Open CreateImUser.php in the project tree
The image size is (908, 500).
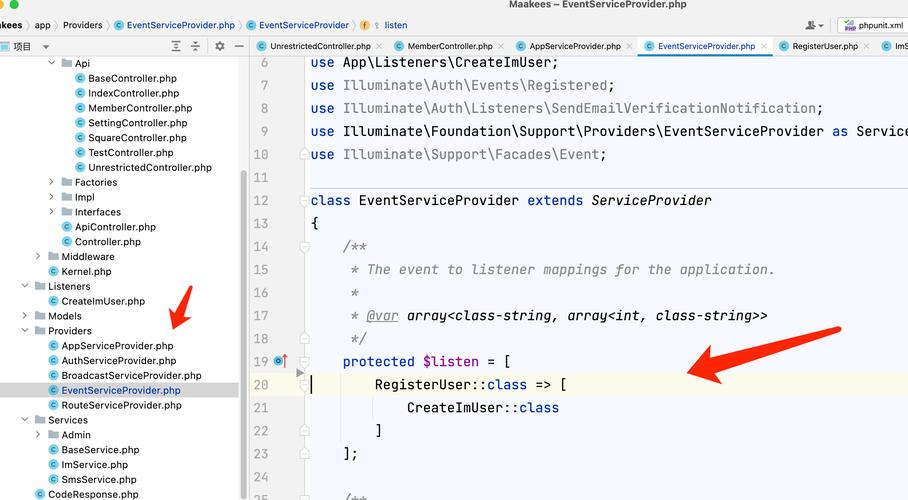point(103,301)
